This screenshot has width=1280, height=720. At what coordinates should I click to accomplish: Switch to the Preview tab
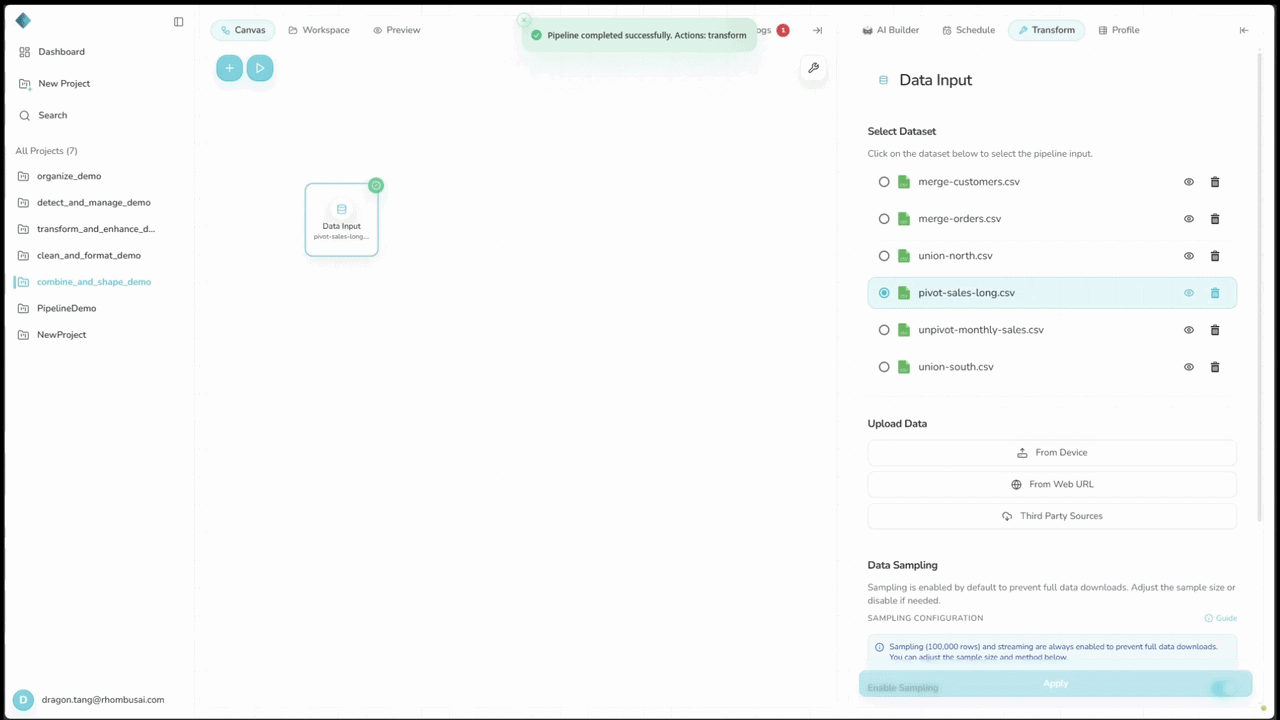point(397,30)
